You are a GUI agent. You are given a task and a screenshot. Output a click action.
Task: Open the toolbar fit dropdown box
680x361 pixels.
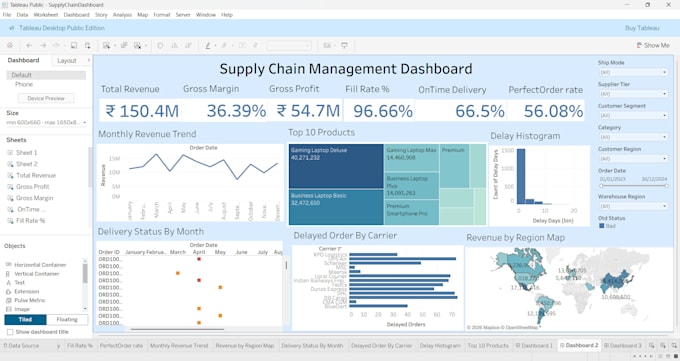point(289,45)
